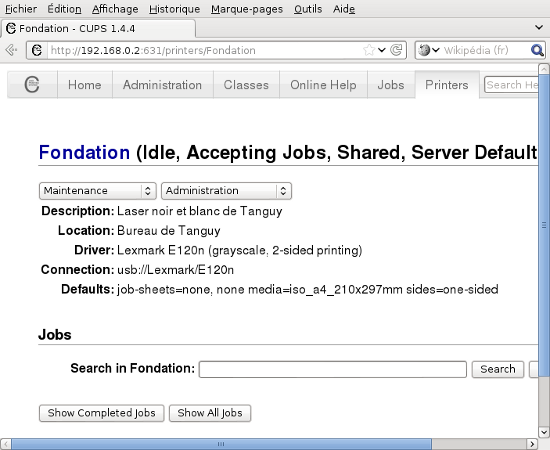Open the Administration dropdown below printer title

226,191
